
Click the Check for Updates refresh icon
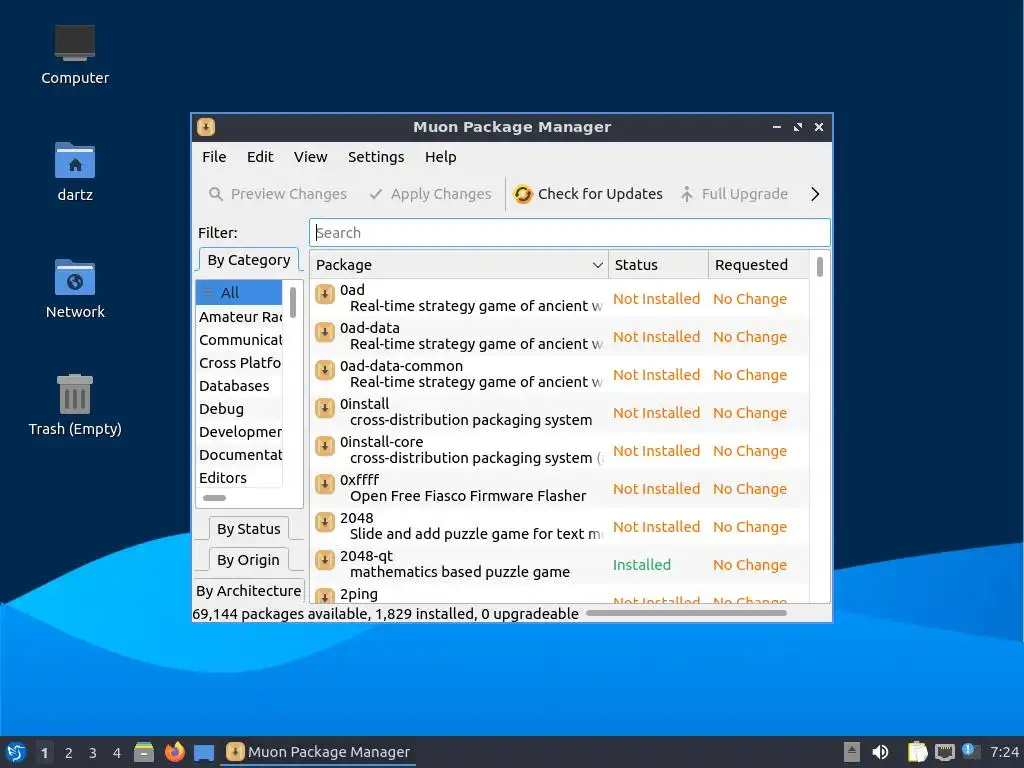(522, 194)
